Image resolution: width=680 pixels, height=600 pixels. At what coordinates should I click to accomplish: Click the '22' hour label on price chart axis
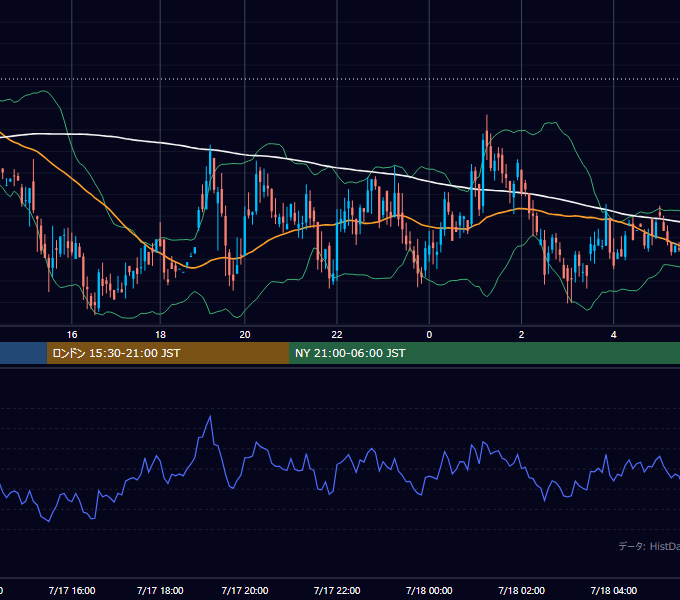337,335
